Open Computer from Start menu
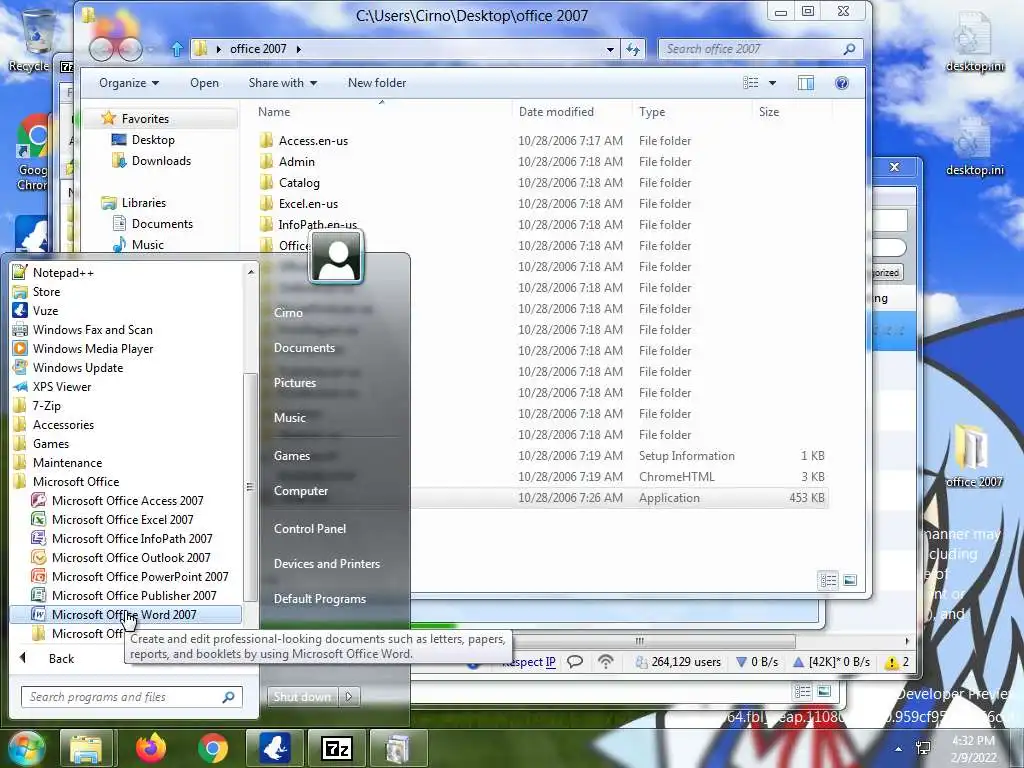The height and width of the screenshot is (768, 1024). pos(300,491)
